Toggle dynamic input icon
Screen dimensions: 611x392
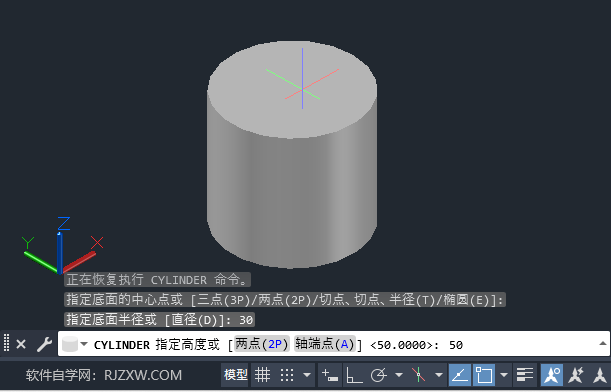coord(330,375)
